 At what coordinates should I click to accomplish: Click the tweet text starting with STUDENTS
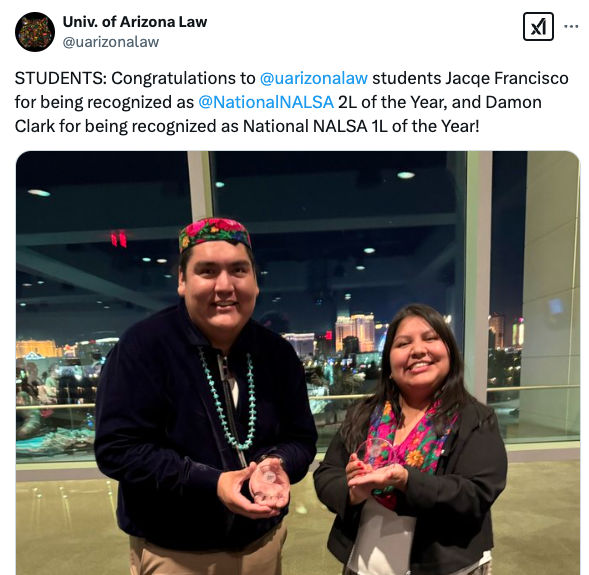(291, 102)
